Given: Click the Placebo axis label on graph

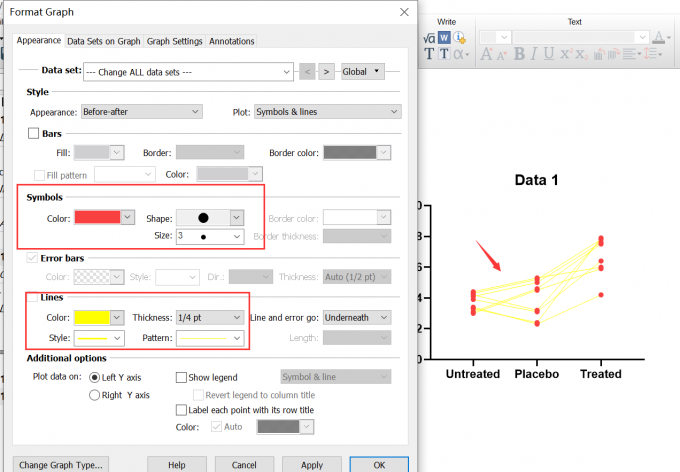Looking at the screenshot, I should tap(536, 374).
